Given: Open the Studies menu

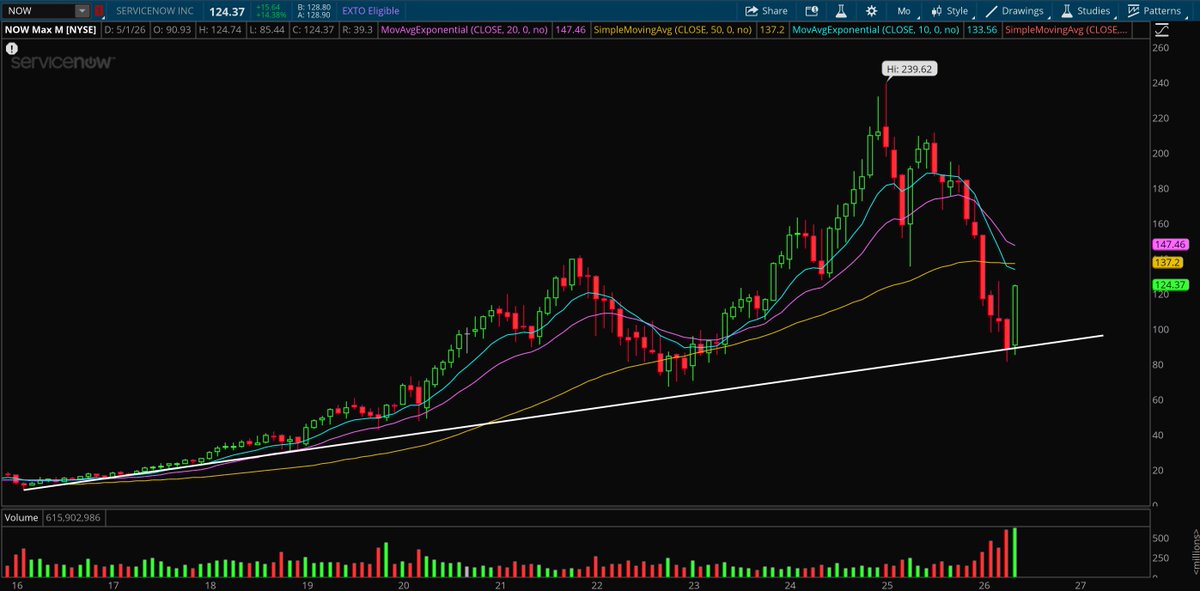Looking at the screenshot, I should [1086, 11].
